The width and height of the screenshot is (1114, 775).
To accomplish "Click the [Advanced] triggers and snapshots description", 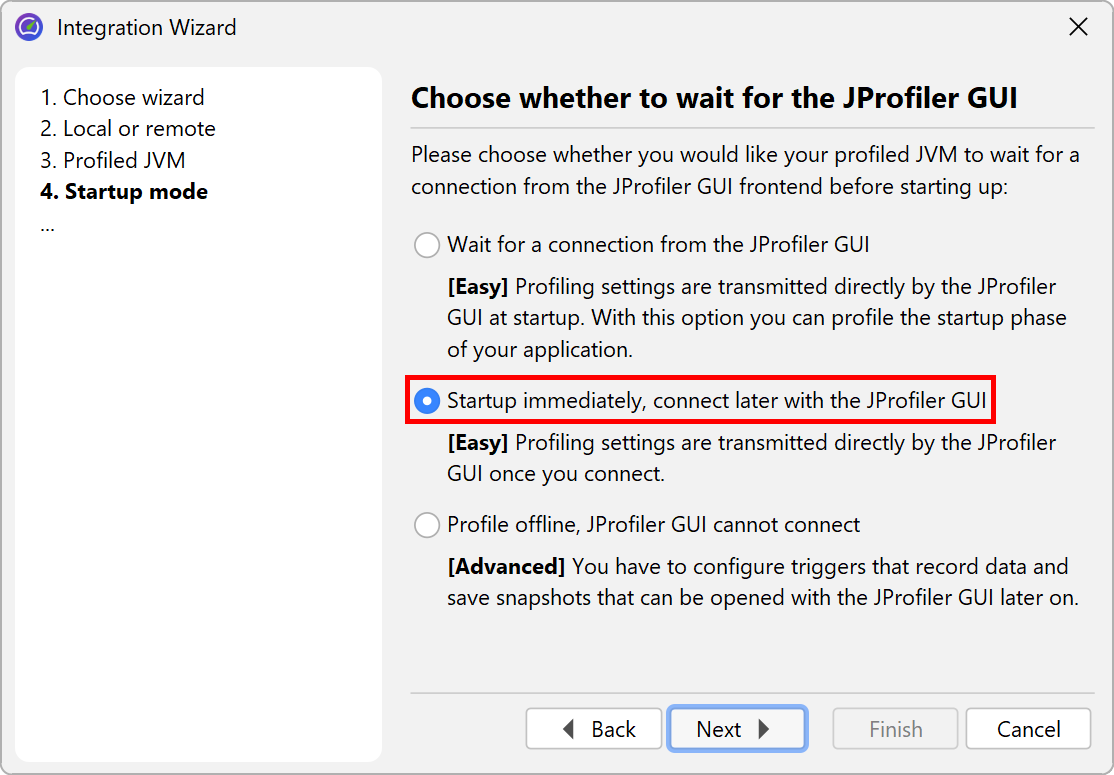I will (762, 582).
